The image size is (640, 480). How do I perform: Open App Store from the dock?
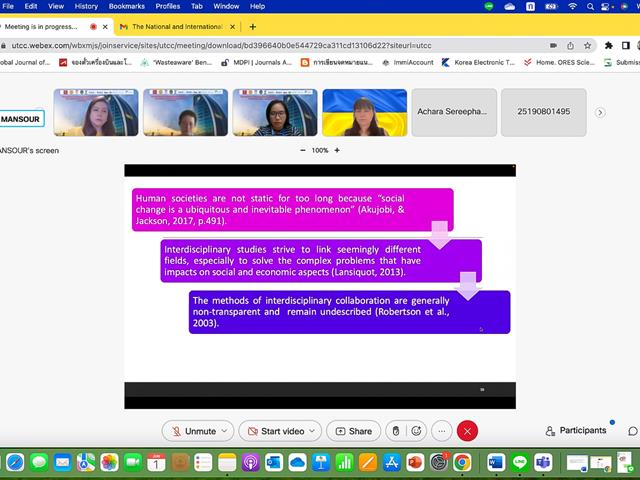click(391, 462)
